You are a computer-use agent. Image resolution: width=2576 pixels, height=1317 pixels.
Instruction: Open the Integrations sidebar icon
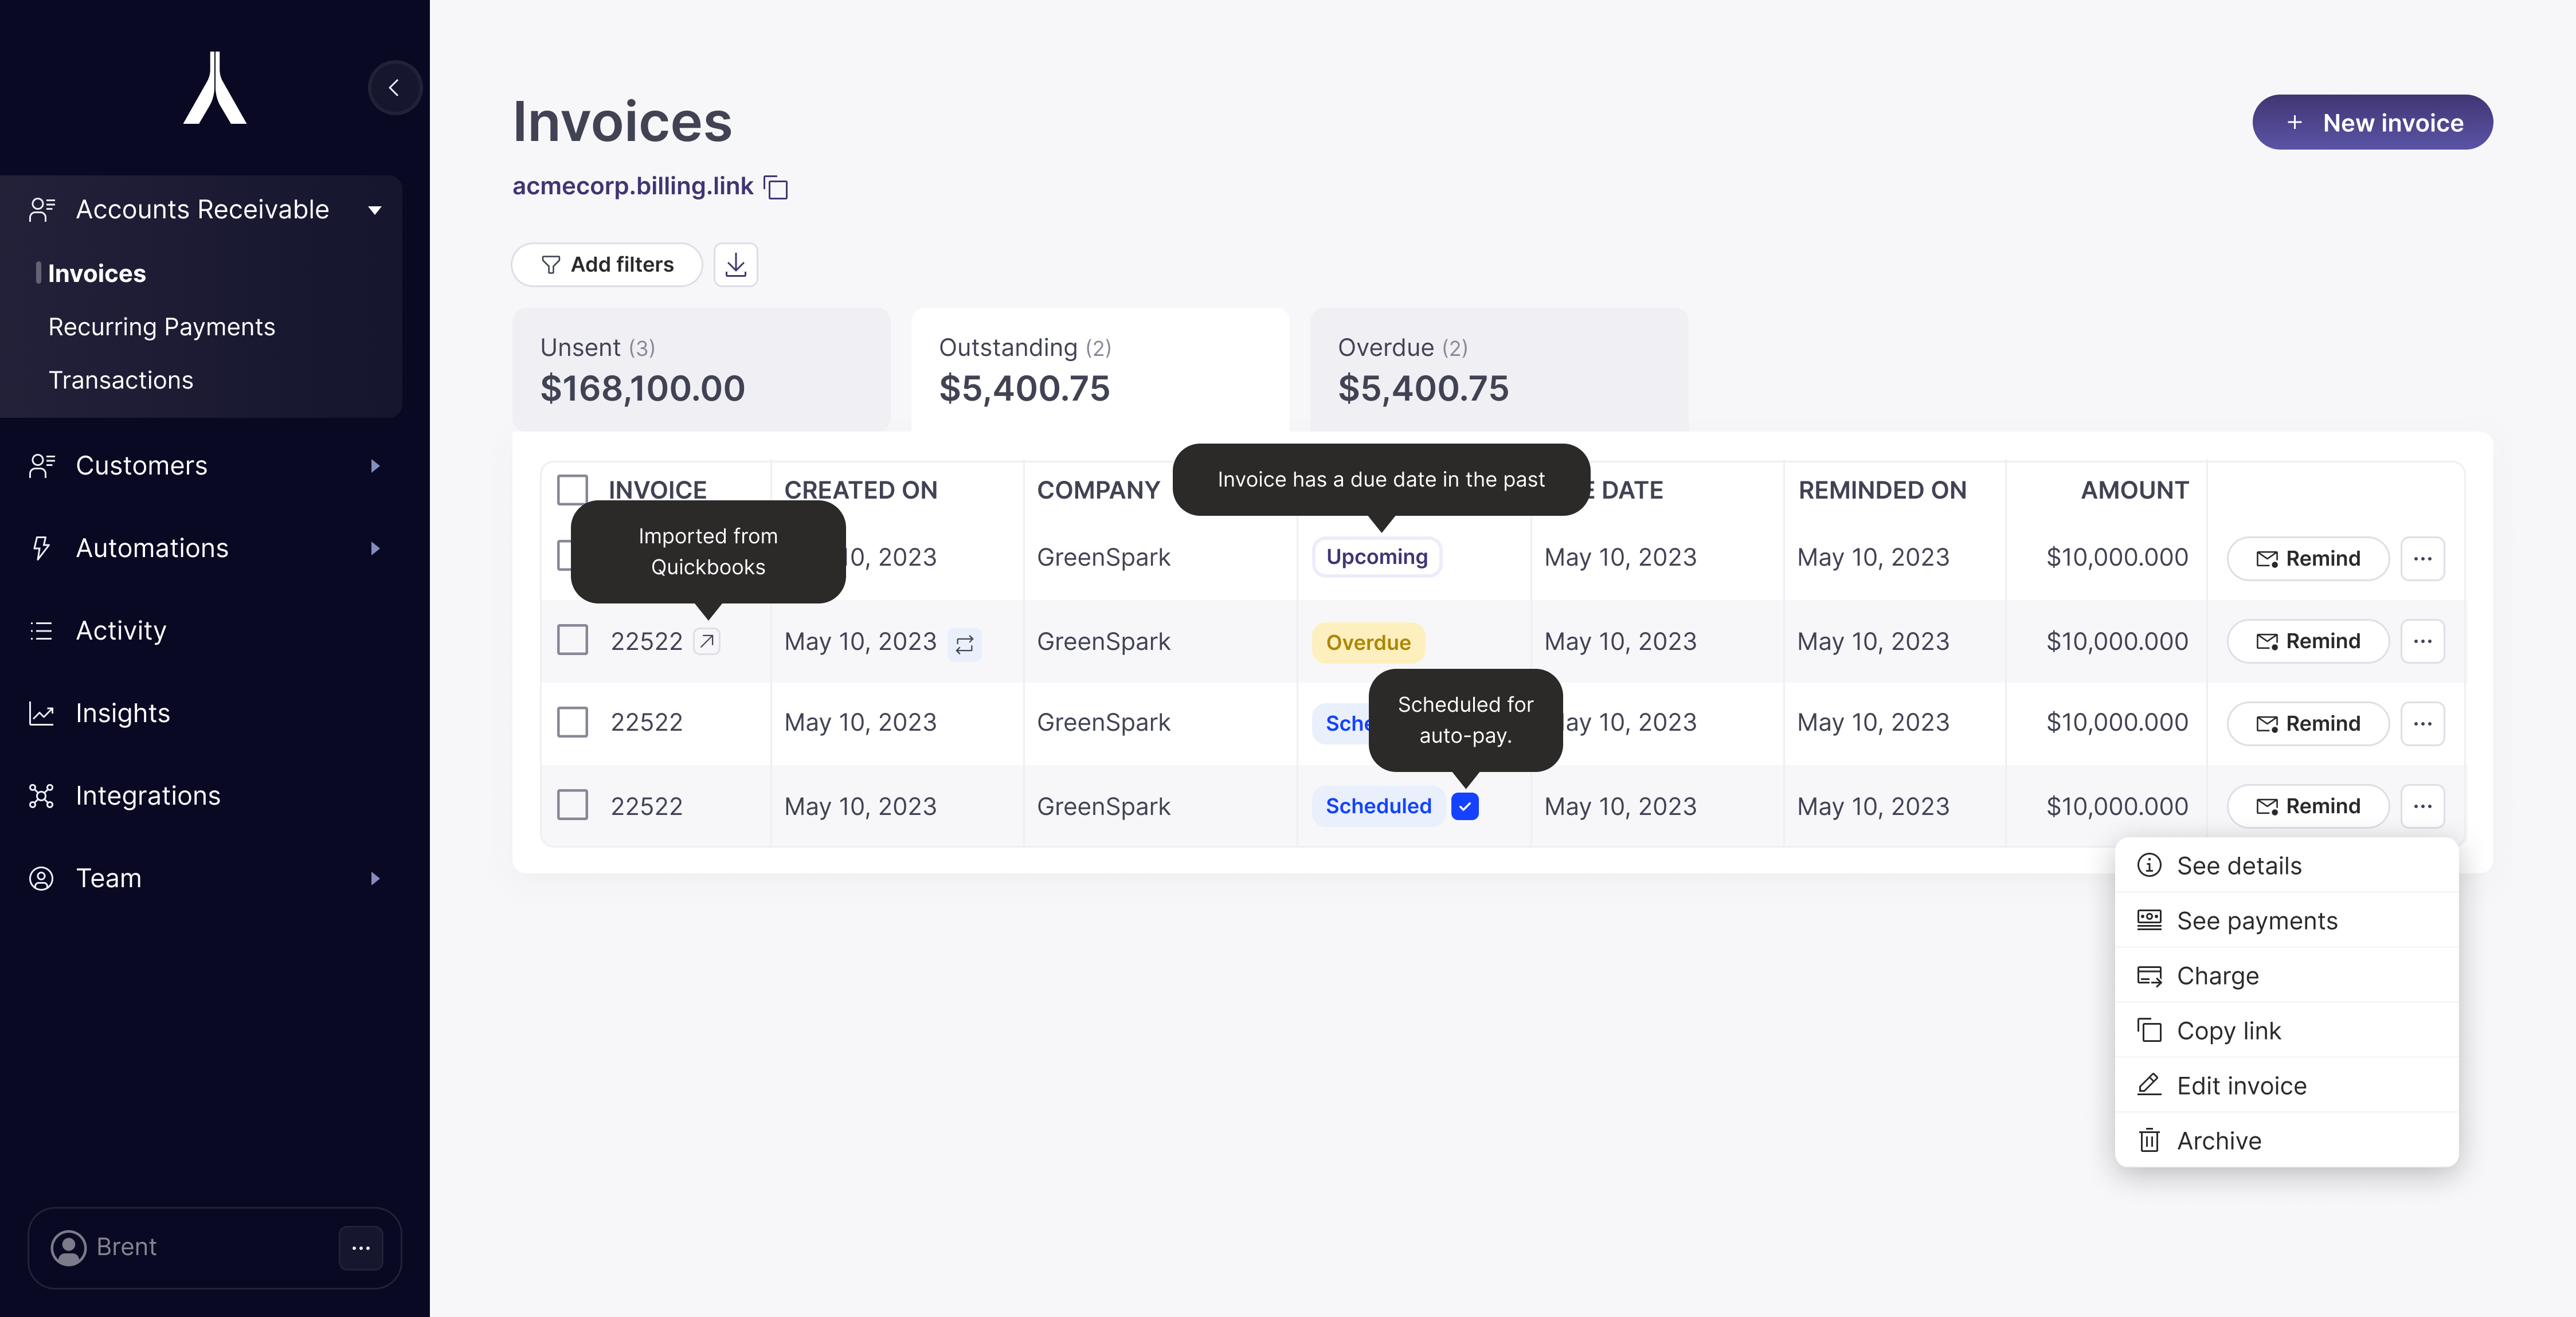coord(41,795)
